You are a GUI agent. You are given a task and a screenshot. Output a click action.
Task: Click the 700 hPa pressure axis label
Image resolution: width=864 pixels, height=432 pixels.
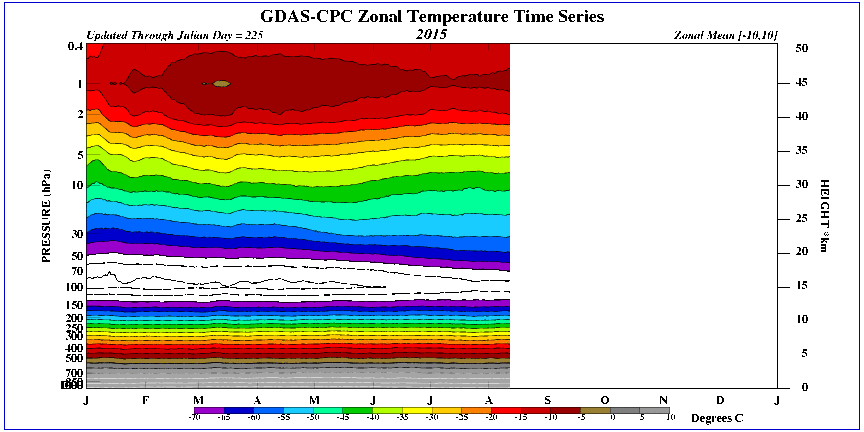pos(74,373)
